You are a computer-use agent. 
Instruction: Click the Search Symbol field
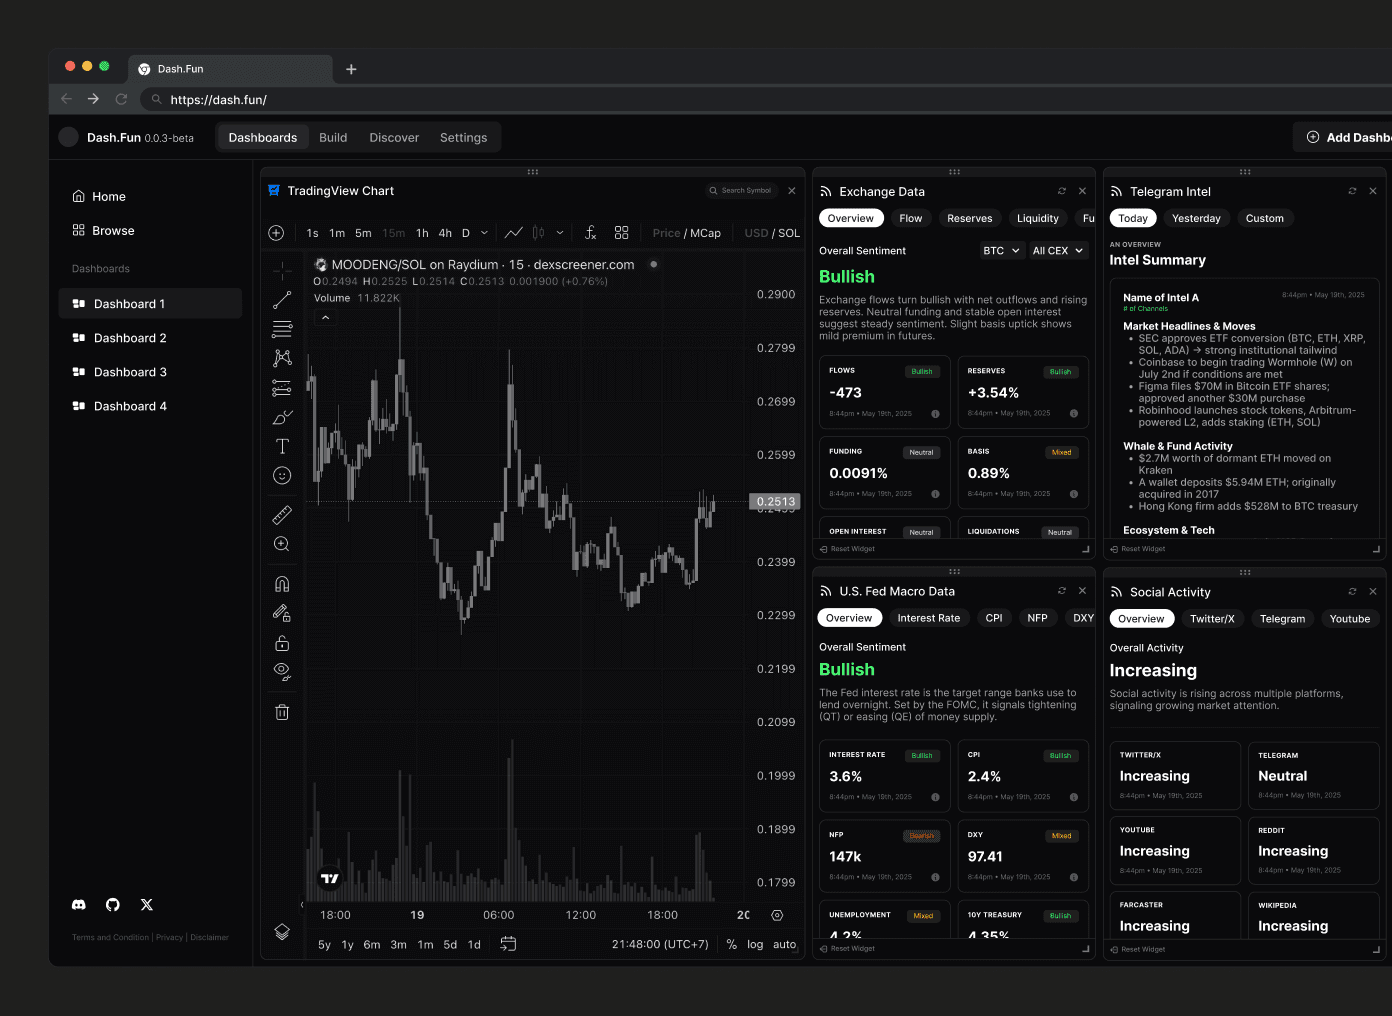pos(741,191)
